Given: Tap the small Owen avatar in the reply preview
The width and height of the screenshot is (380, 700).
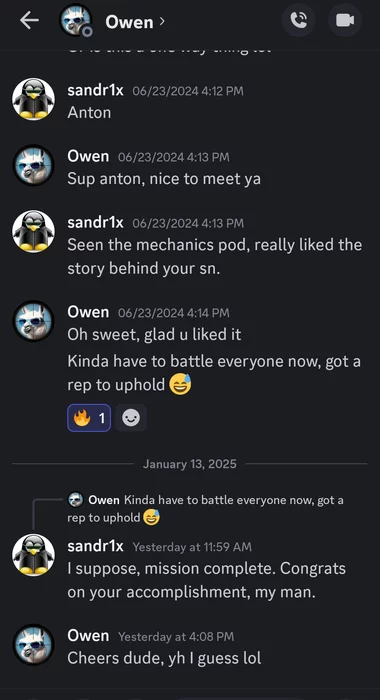Looking at the screenshot, I should [x=75, y=500].
